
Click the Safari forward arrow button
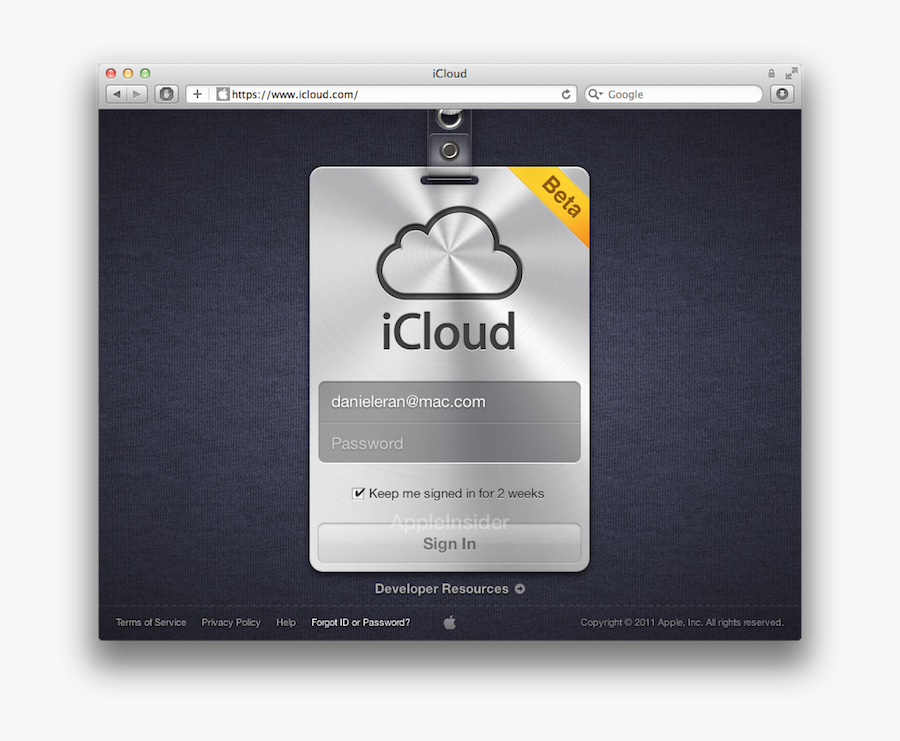pos(137,94)
